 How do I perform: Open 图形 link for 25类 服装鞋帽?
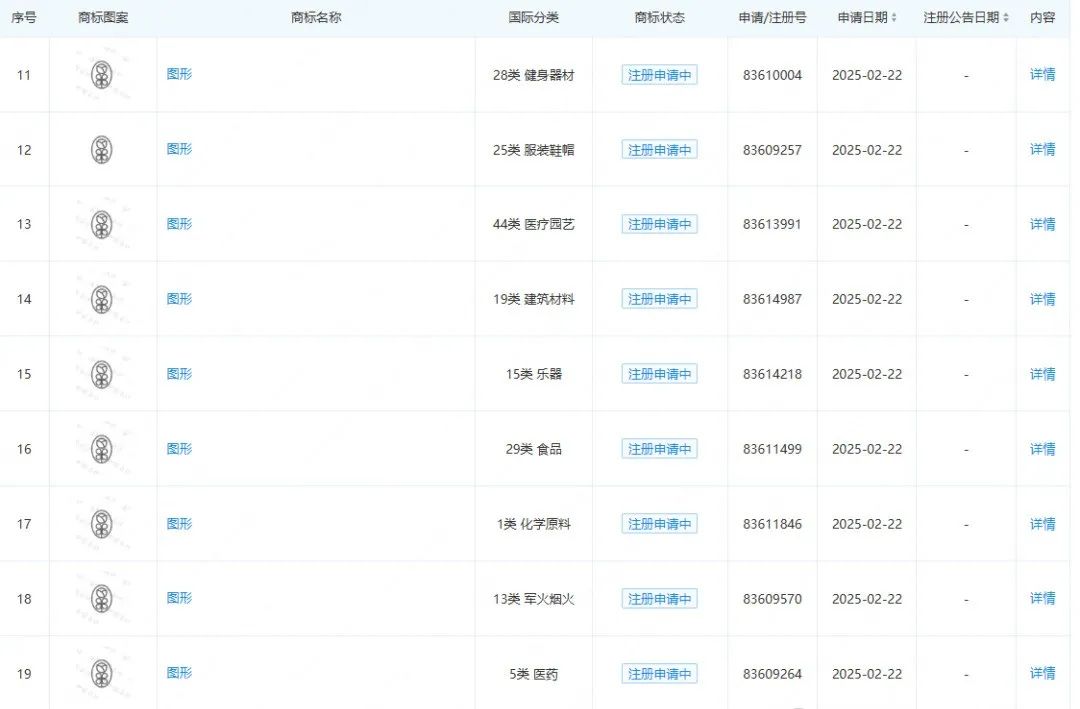point(179,149)
